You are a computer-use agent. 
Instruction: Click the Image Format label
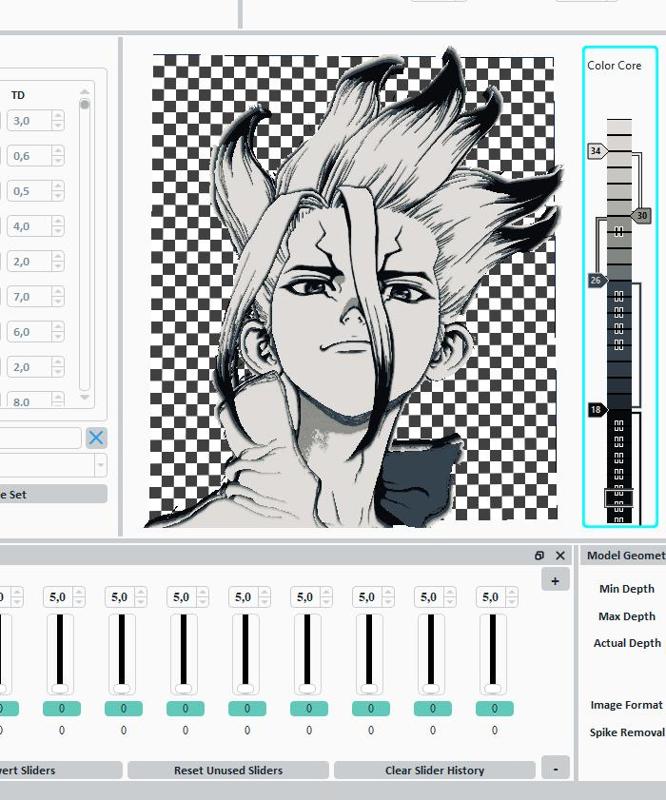click(626, 705)
